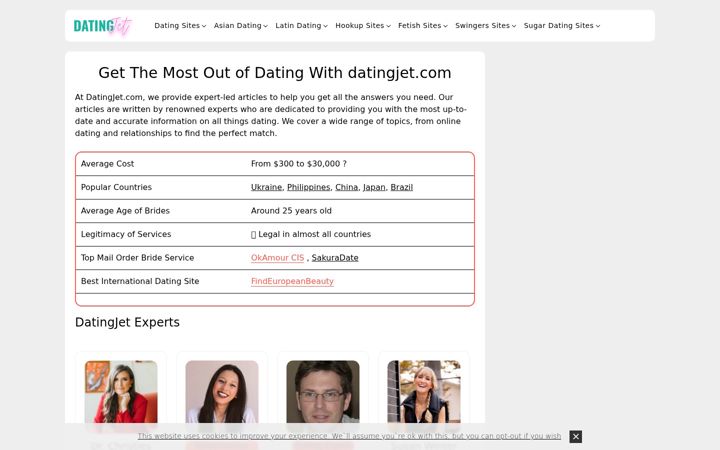Open the Latin Dating menu
720x450 pixels.
point(302,26)
